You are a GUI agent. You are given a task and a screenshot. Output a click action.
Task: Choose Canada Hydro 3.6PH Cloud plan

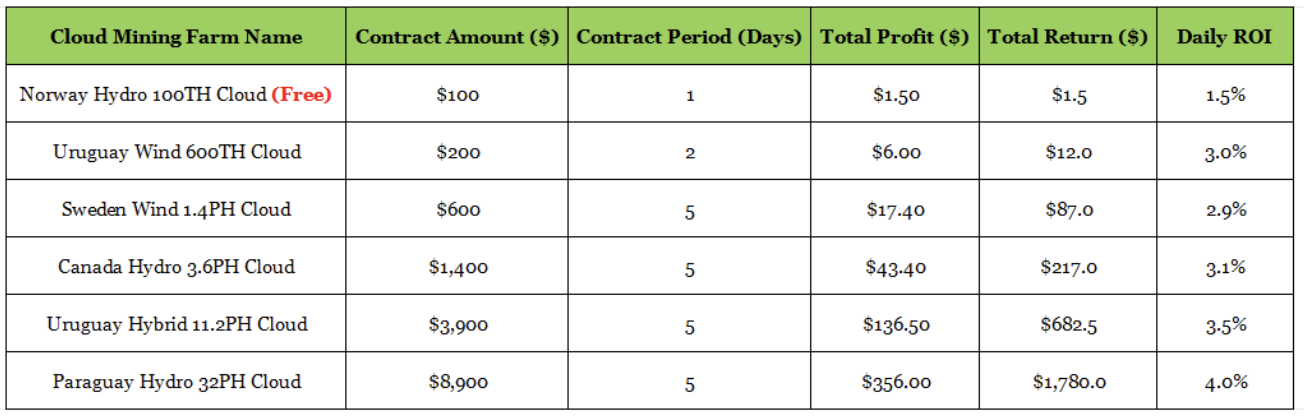pyautogui.click(x=177, y=267)
